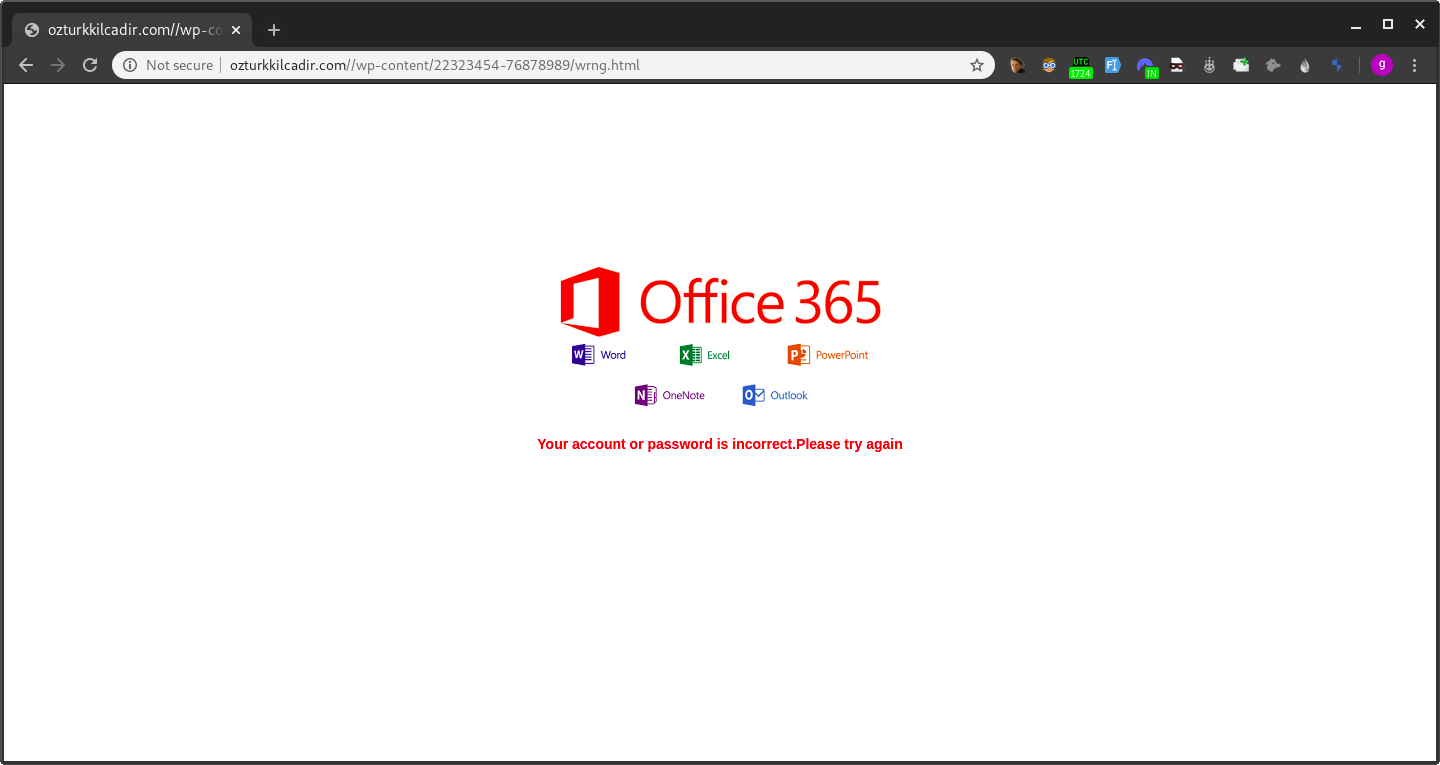1440x765 pixels.
Task: Open the Not secure site info
Action: coord(168,65)
